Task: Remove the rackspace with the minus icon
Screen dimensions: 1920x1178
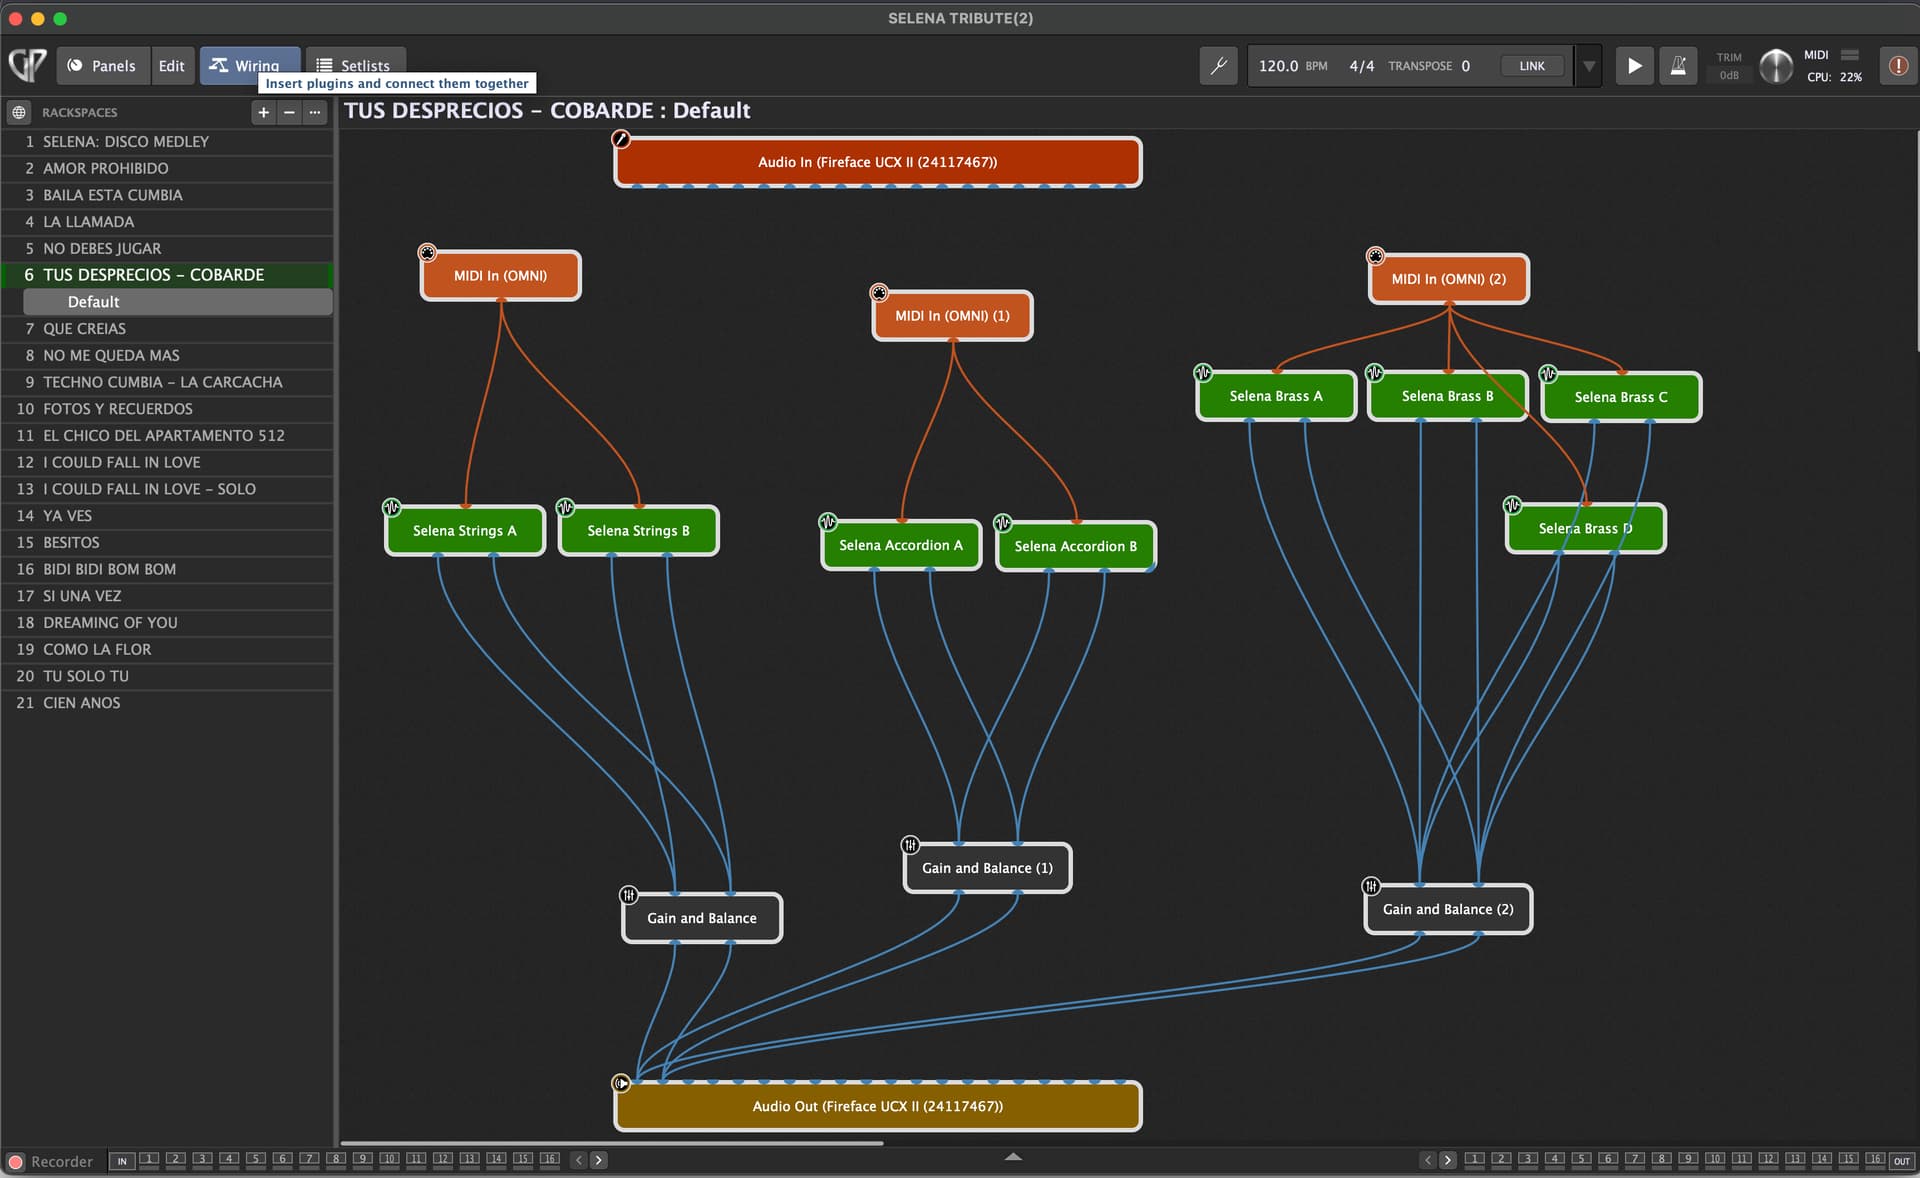Action: (289, 112)
